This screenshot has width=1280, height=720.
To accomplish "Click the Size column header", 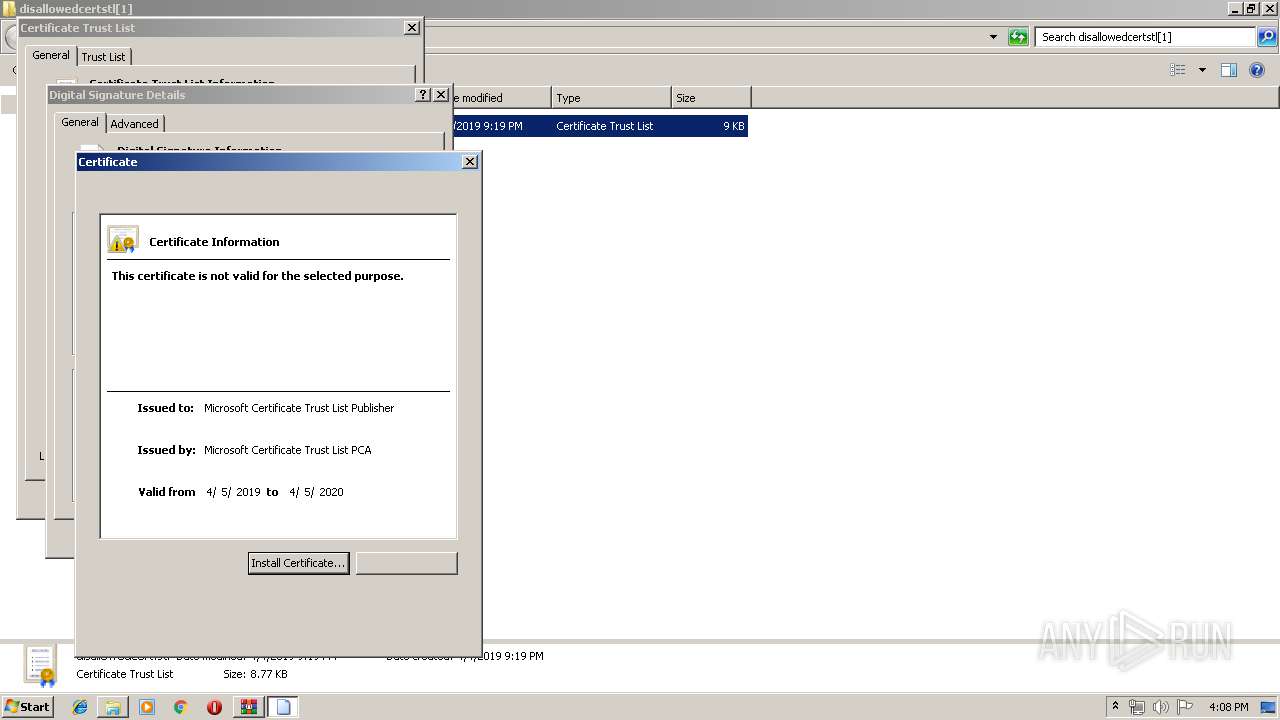I will coord(711,98).
